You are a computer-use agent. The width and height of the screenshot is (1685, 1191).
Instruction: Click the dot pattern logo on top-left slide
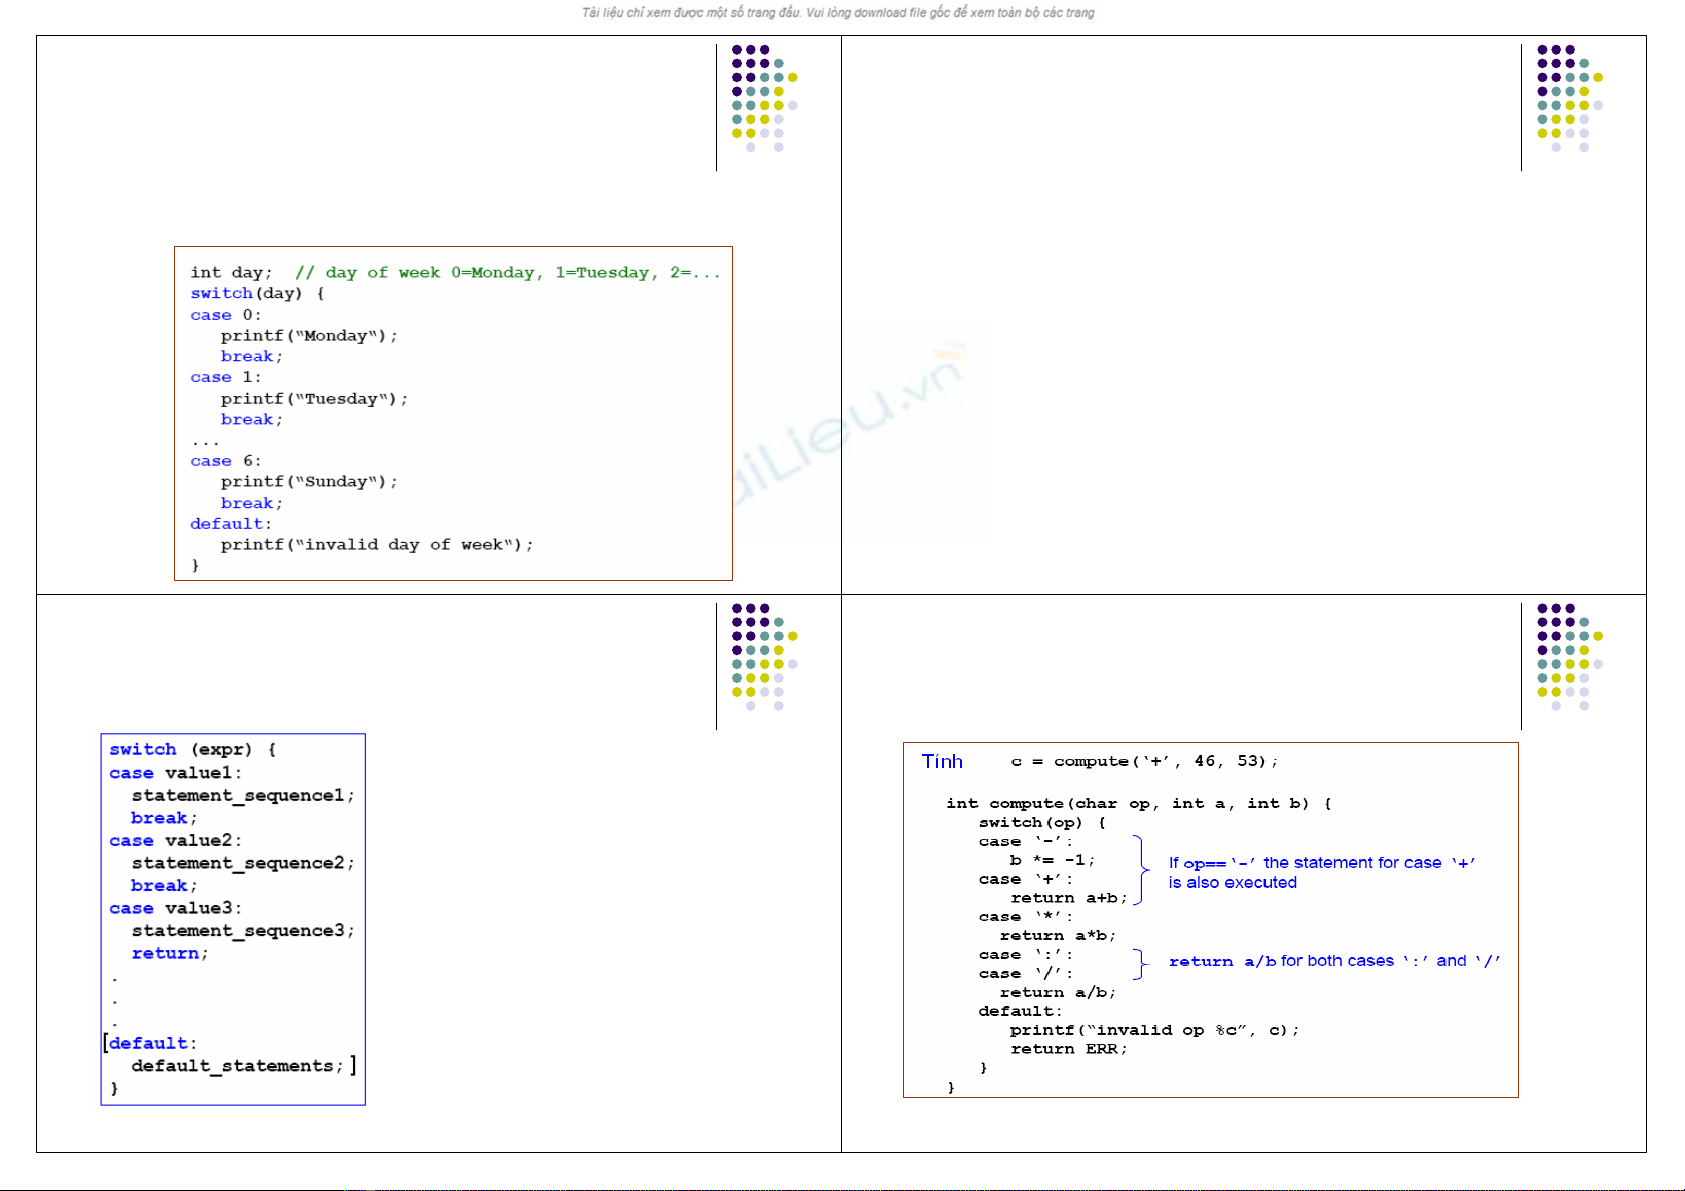pyautogui.click(x=763, y=98)
